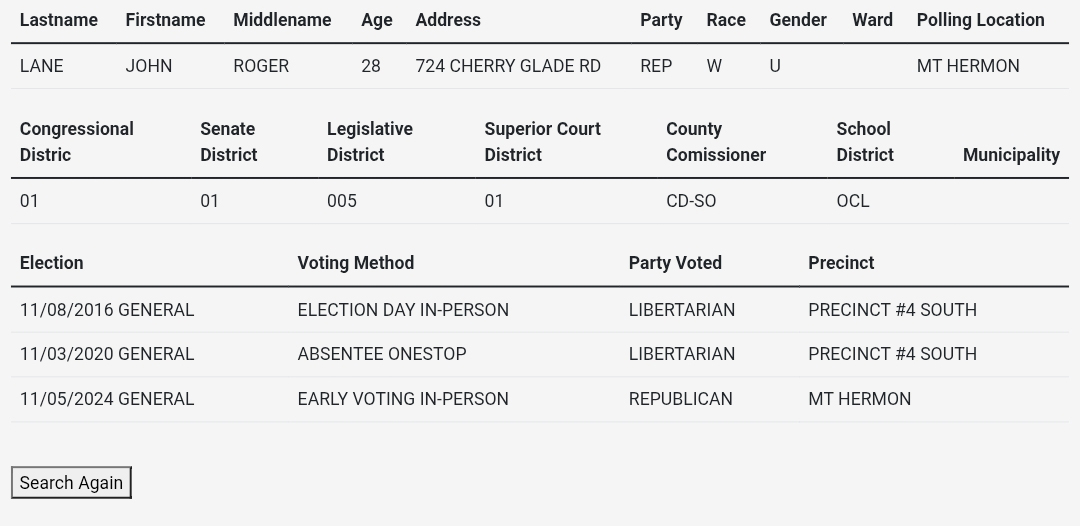Click the Legislative District value 005
The image size is (1080, 526).
click(x=342, y=201)
